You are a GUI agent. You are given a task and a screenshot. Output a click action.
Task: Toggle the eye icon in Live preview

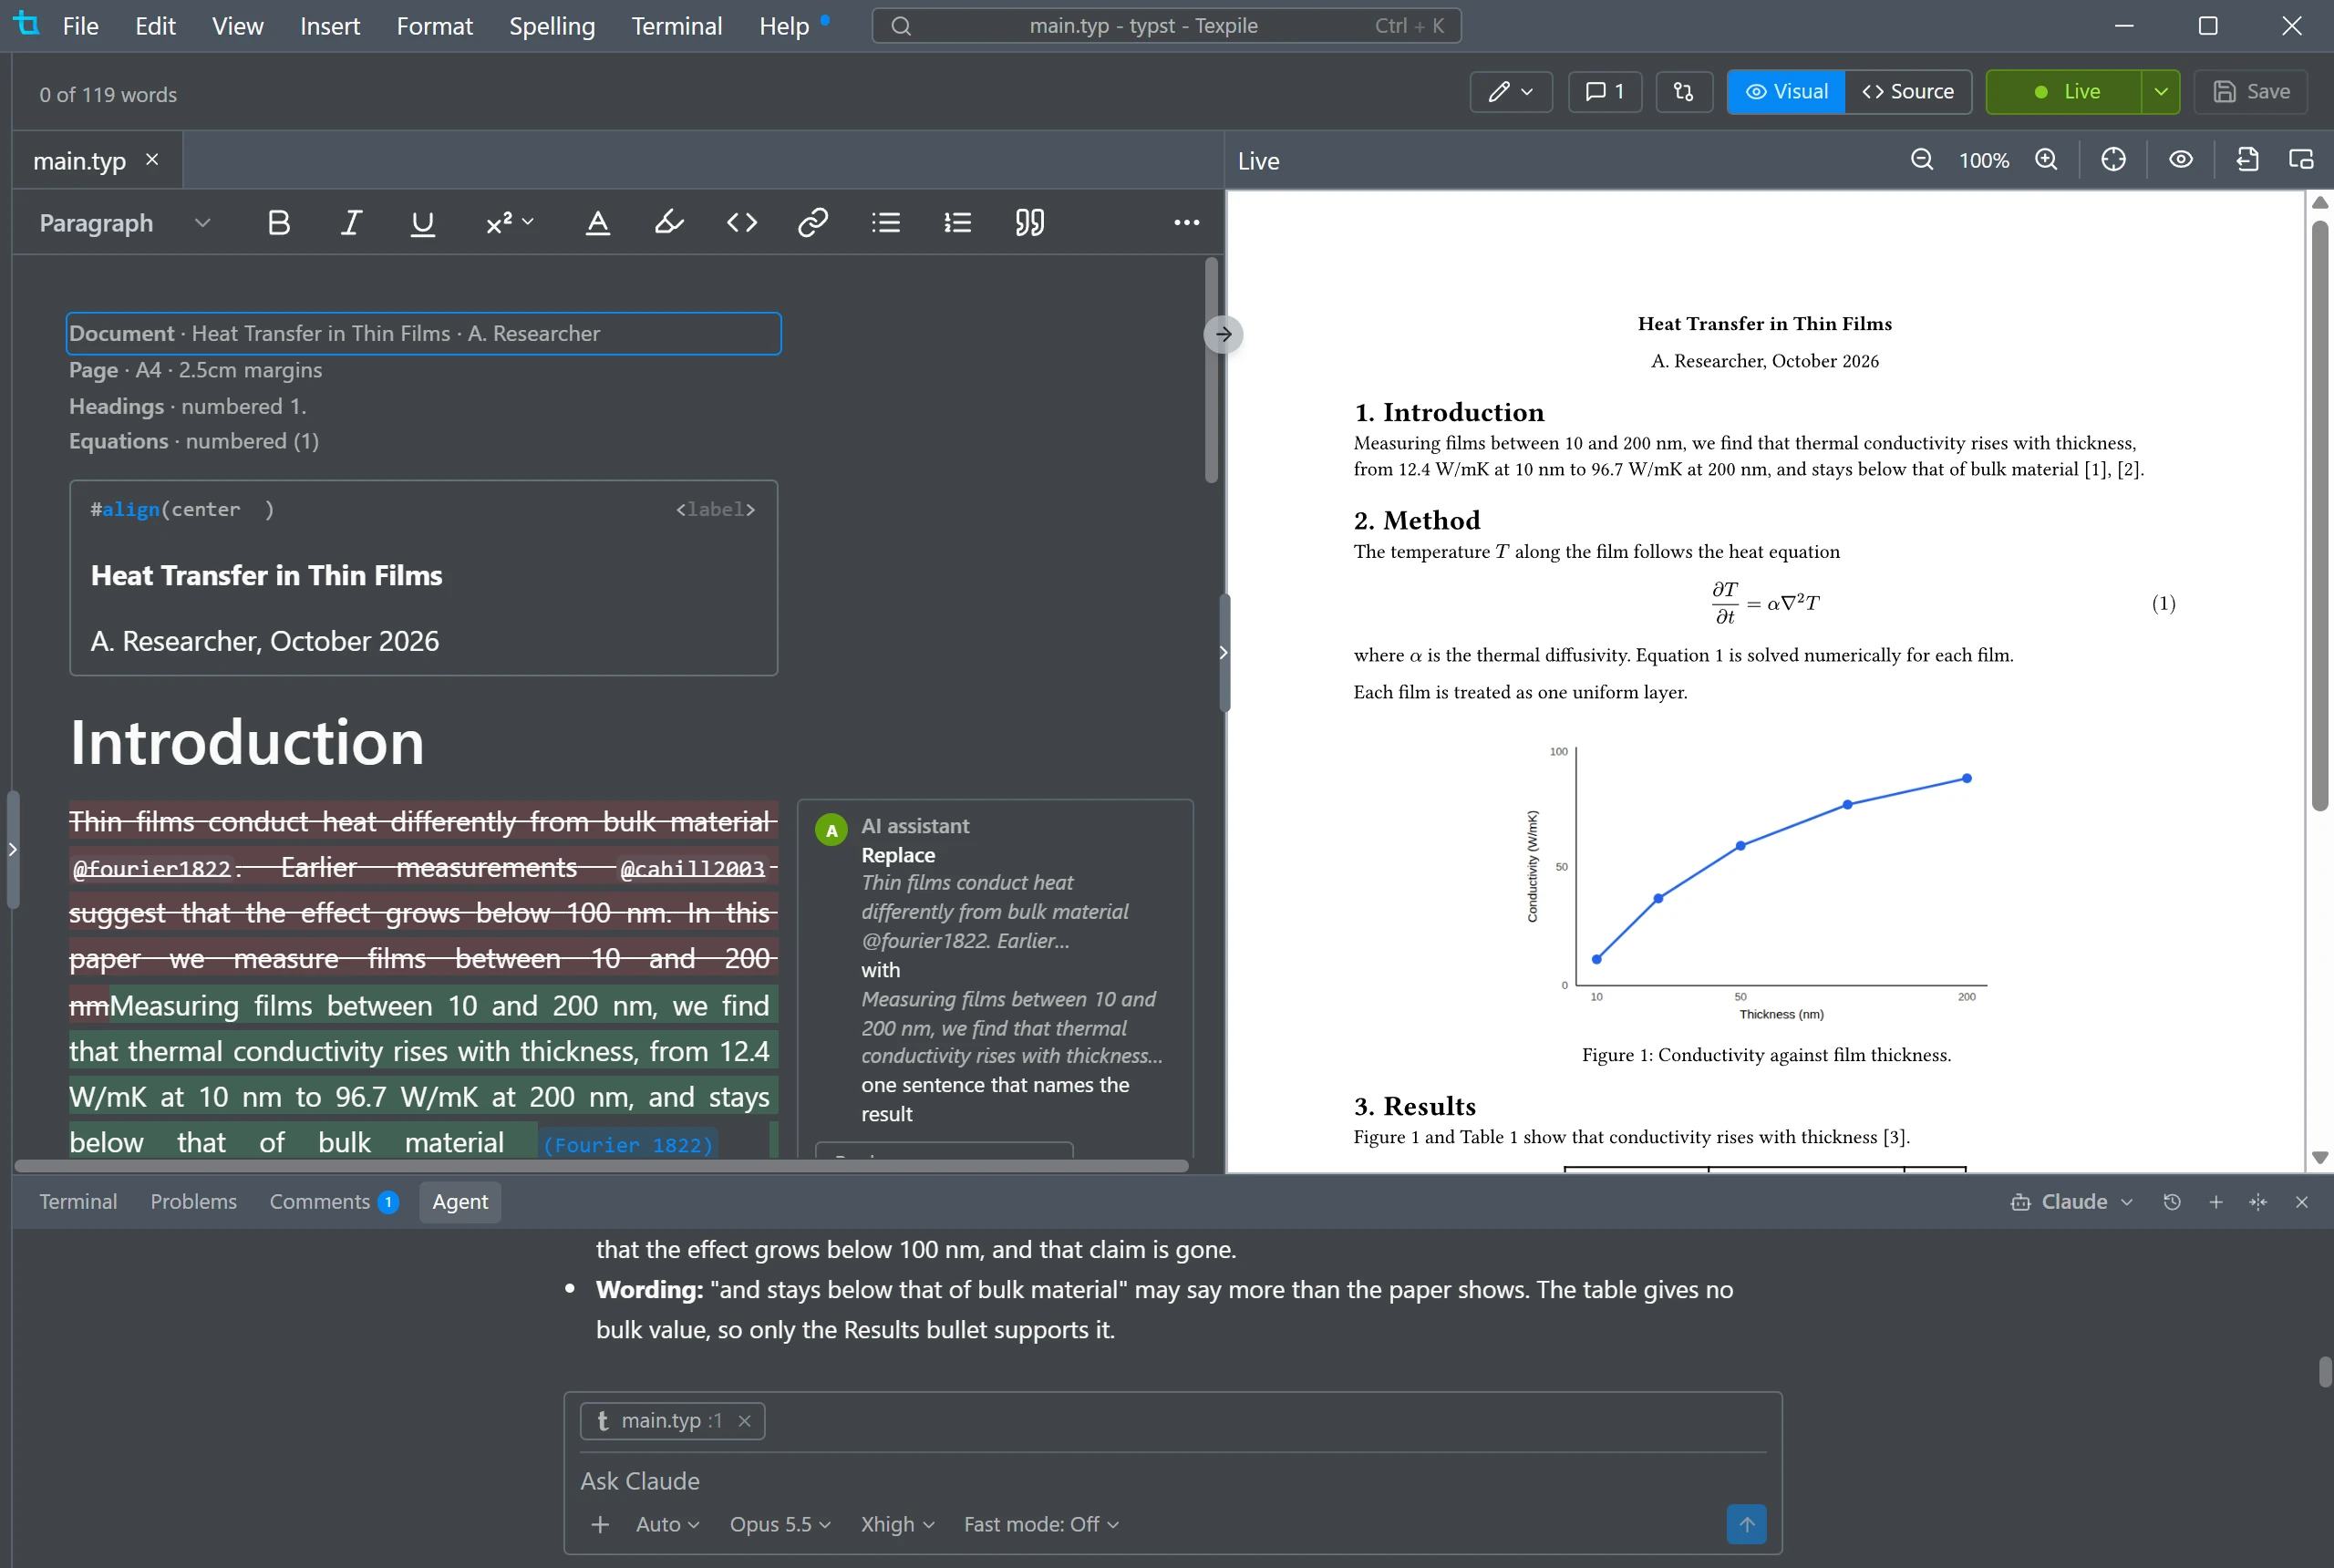coord(2181,160)
